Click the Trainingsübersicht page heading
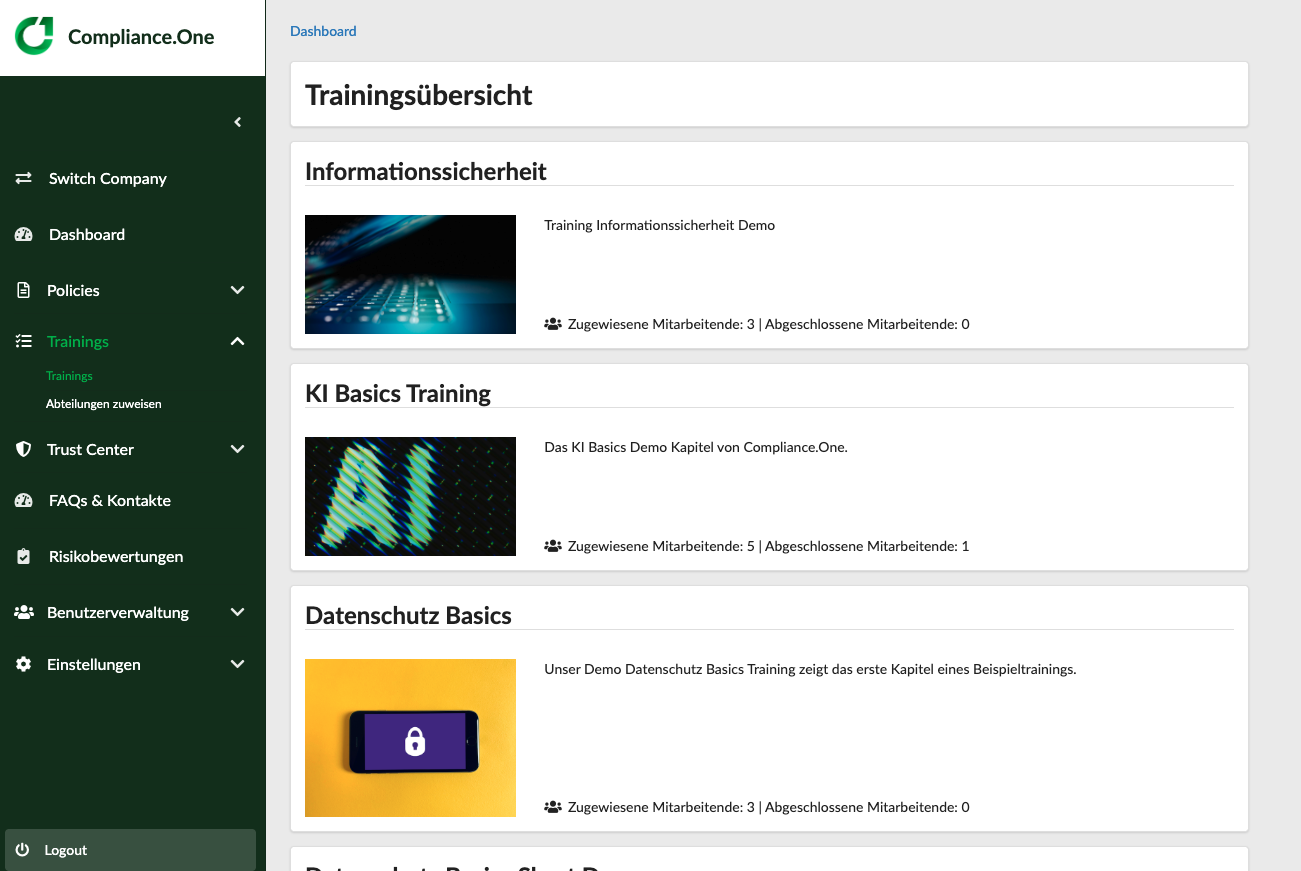Image resolution: width=1301 pixels, height=871 pixels. (419, 95)
